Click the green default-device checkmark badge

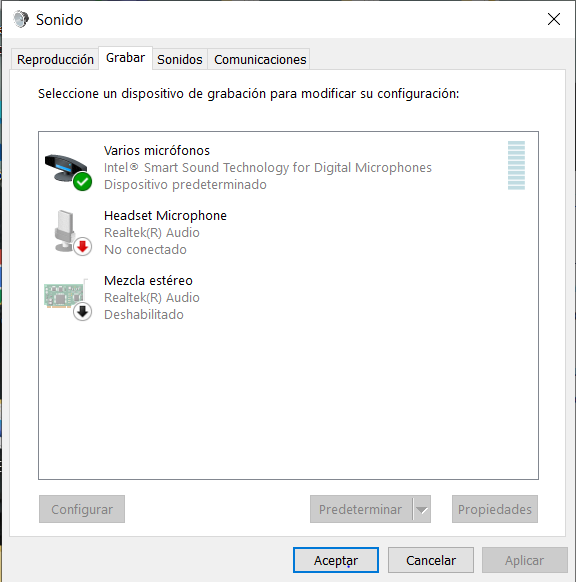82,182
